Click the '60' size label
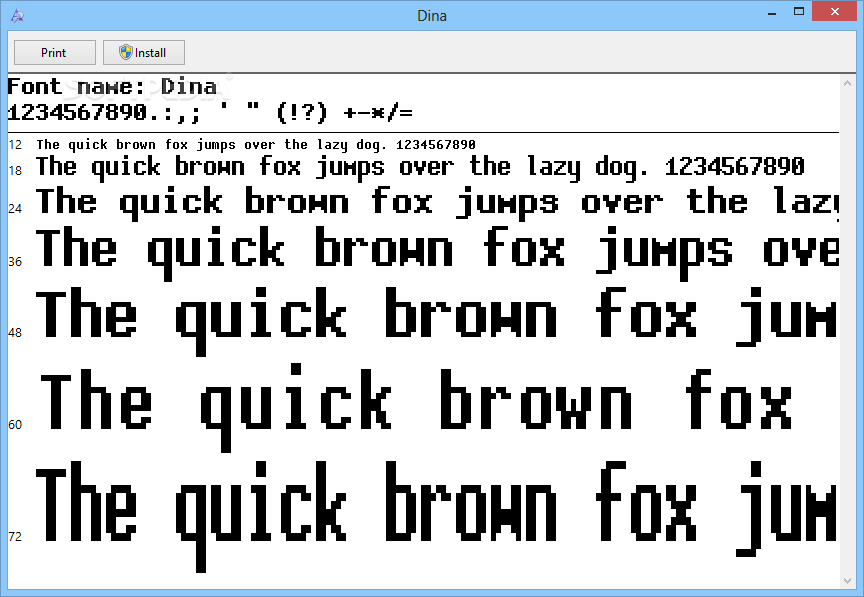 tap(15, 424)
